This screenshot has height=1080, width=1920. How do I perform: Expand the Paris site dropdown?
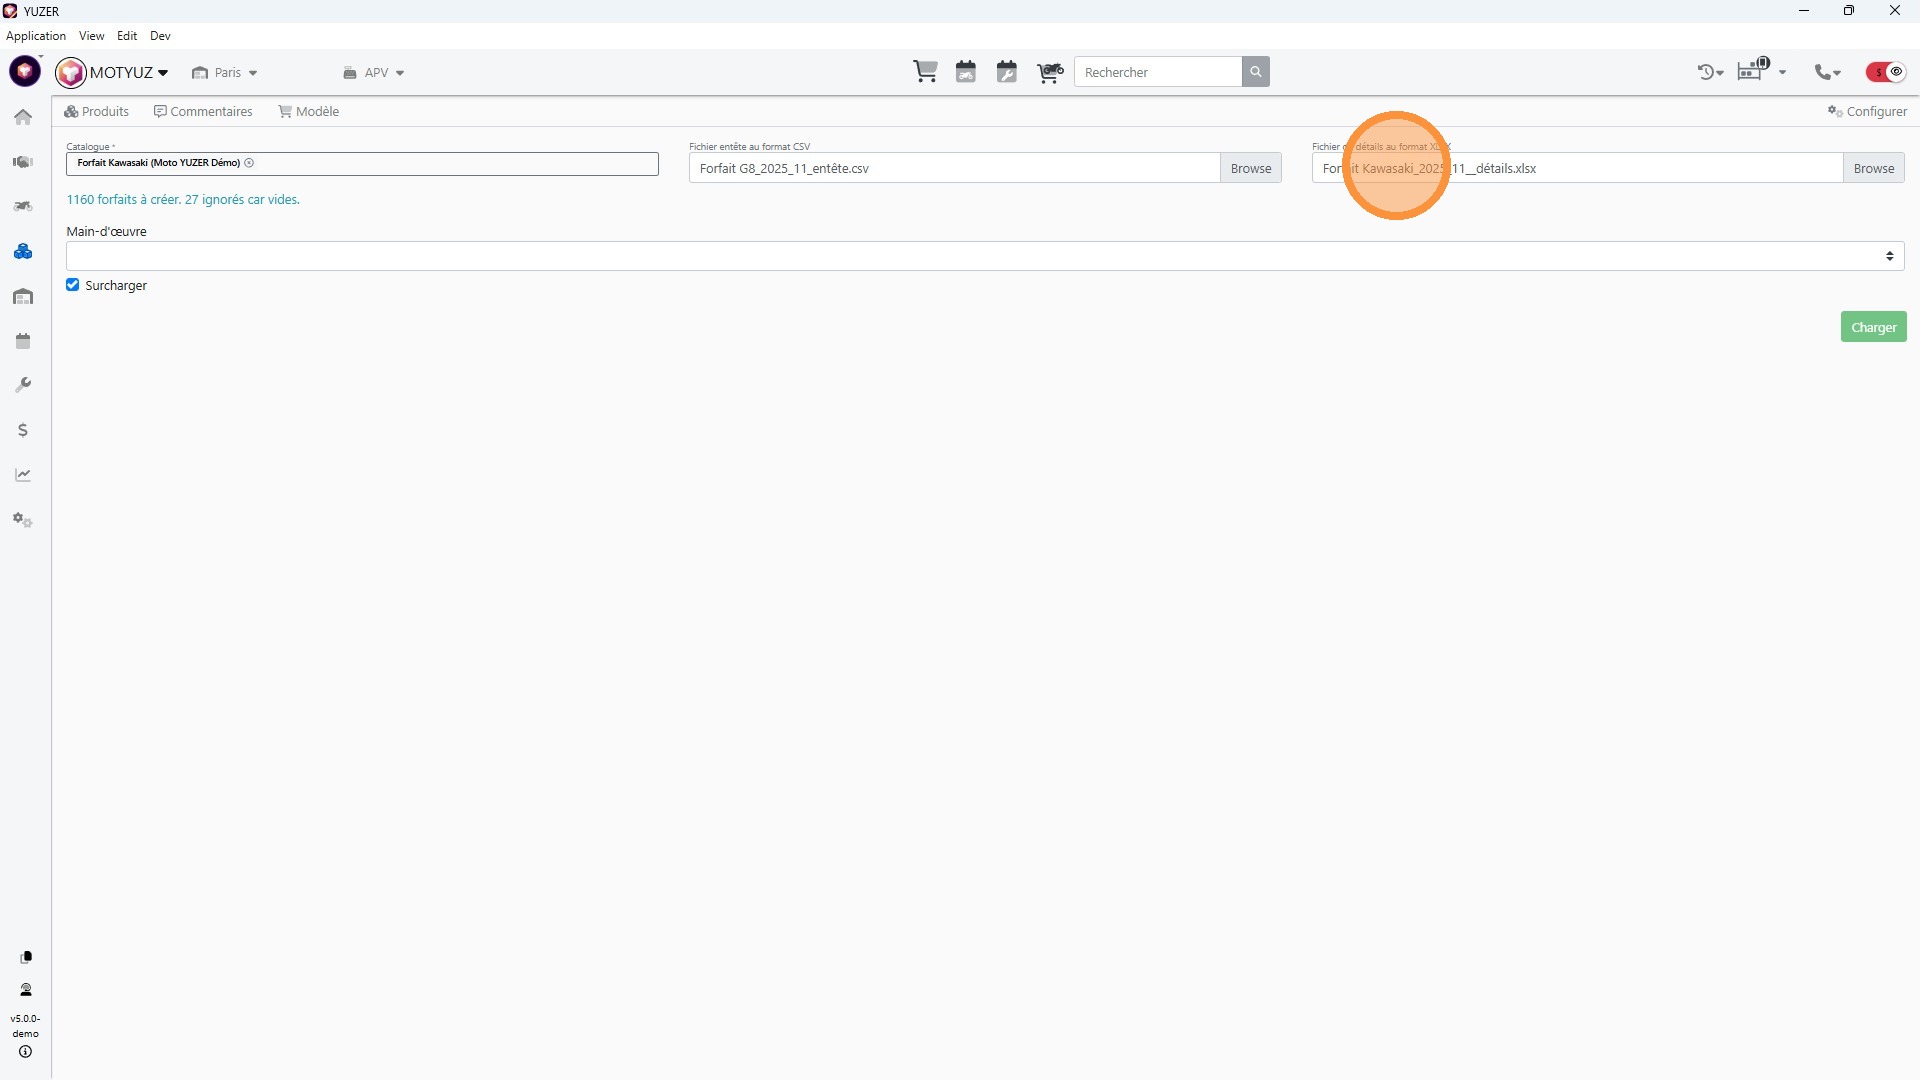point(226,73)
